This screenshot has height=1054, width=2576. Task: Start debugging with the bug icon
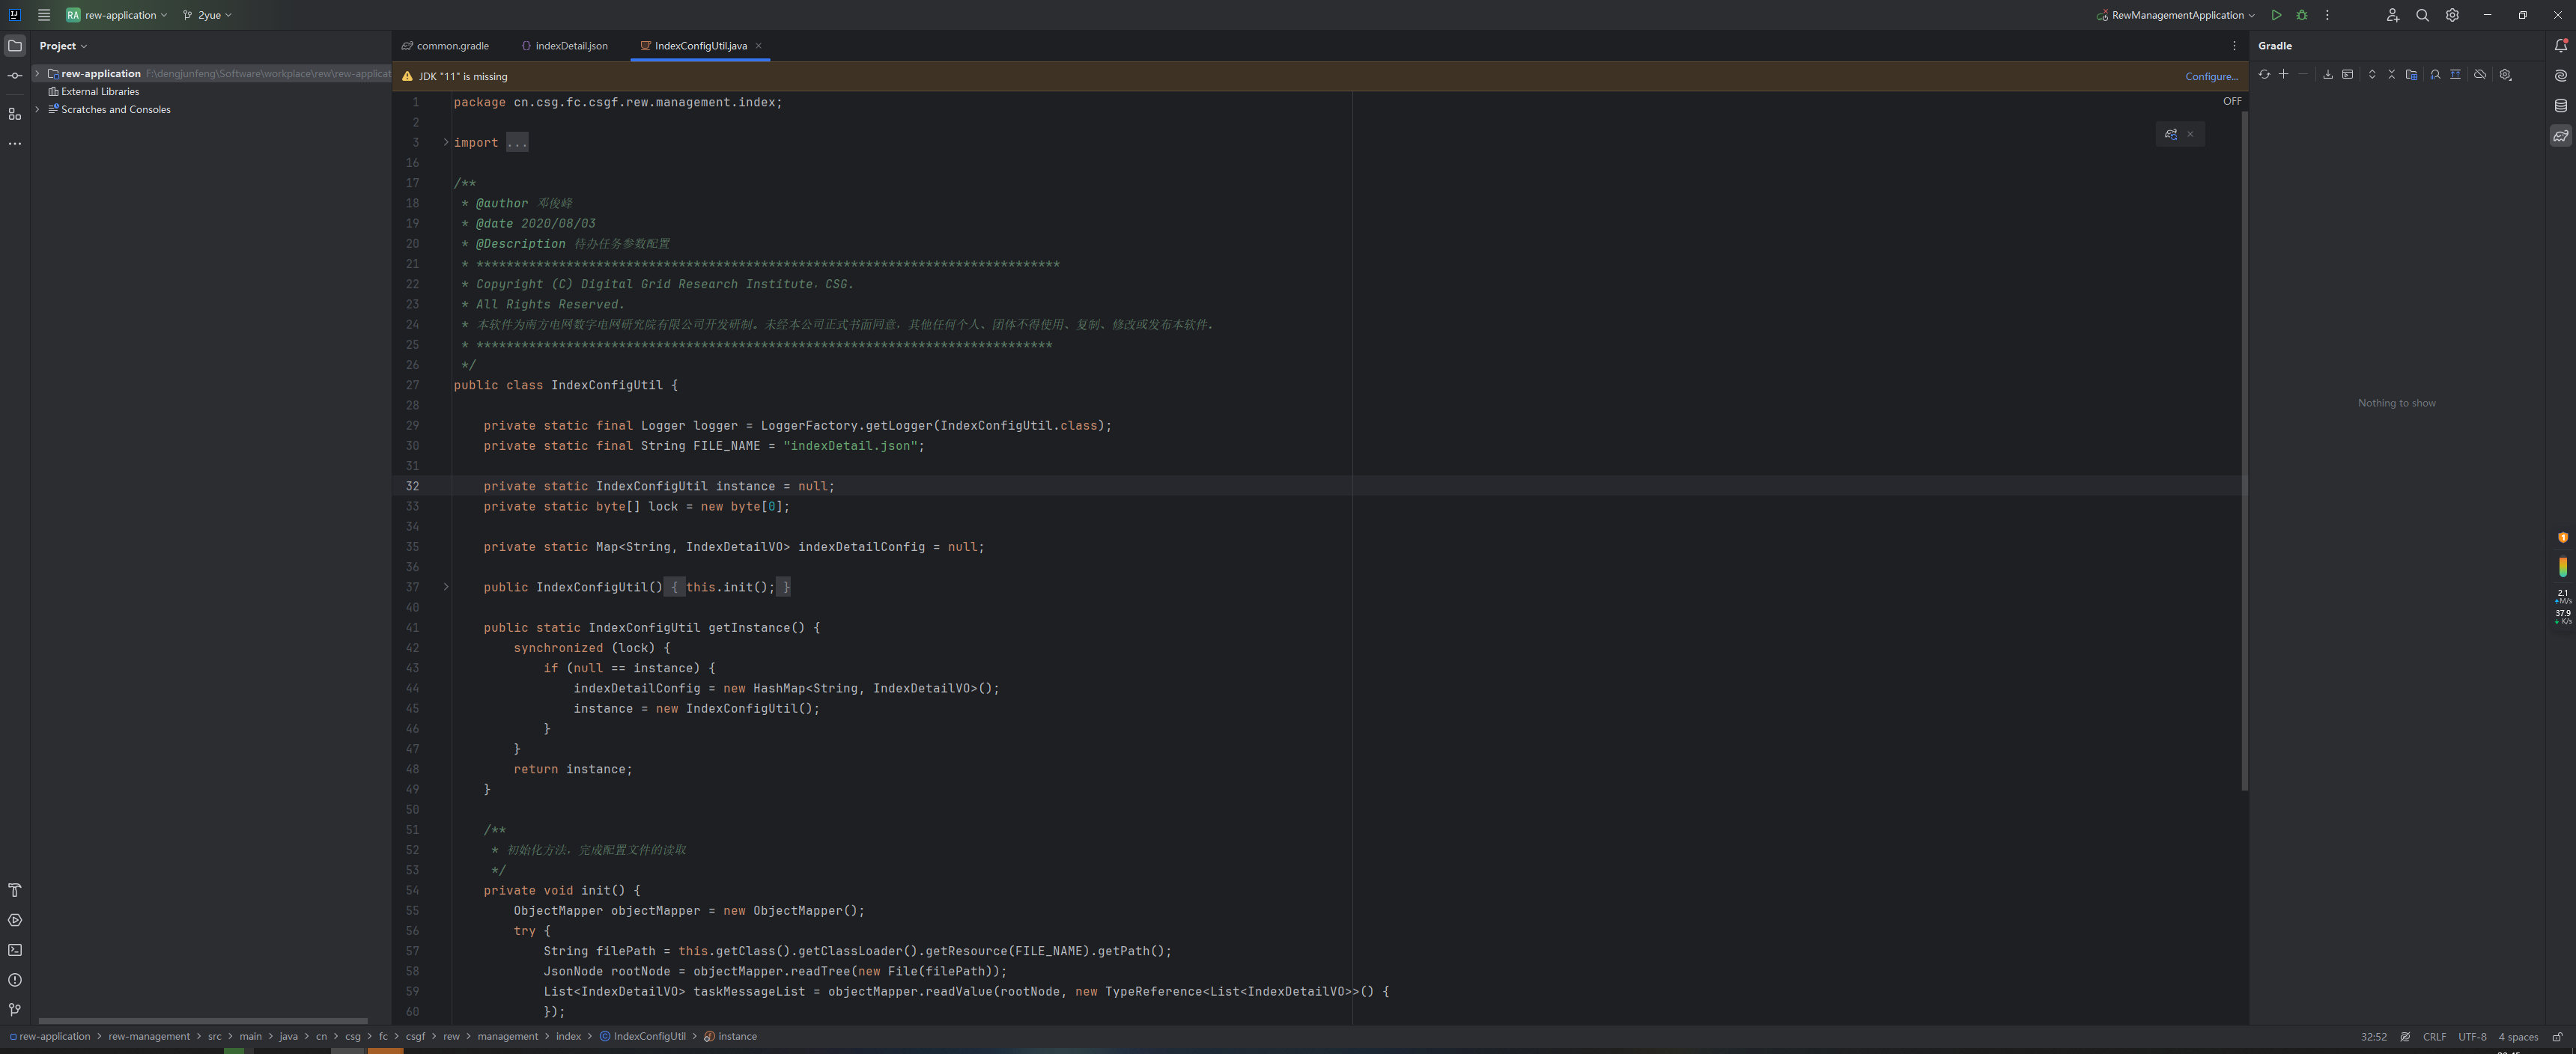tap(2302, 15)
